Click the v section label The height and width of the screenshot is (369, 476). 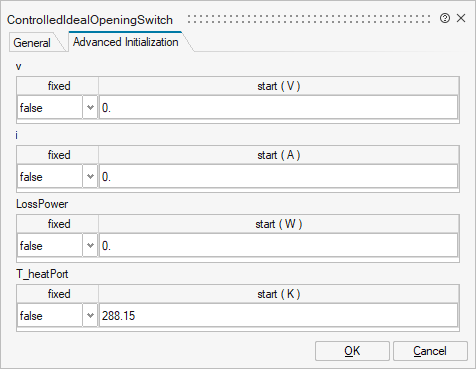tap(19, 67)
